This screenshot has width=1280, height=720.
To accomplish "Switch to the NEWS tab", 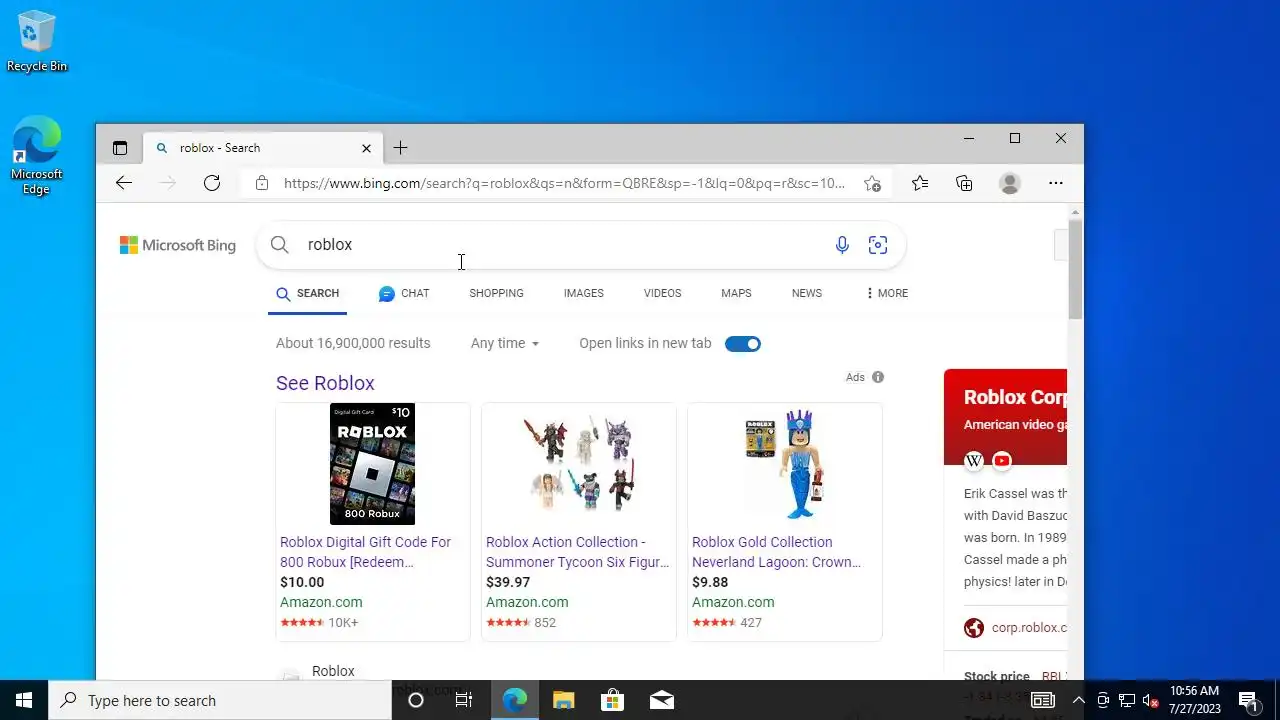I will [x=806, y=293].
